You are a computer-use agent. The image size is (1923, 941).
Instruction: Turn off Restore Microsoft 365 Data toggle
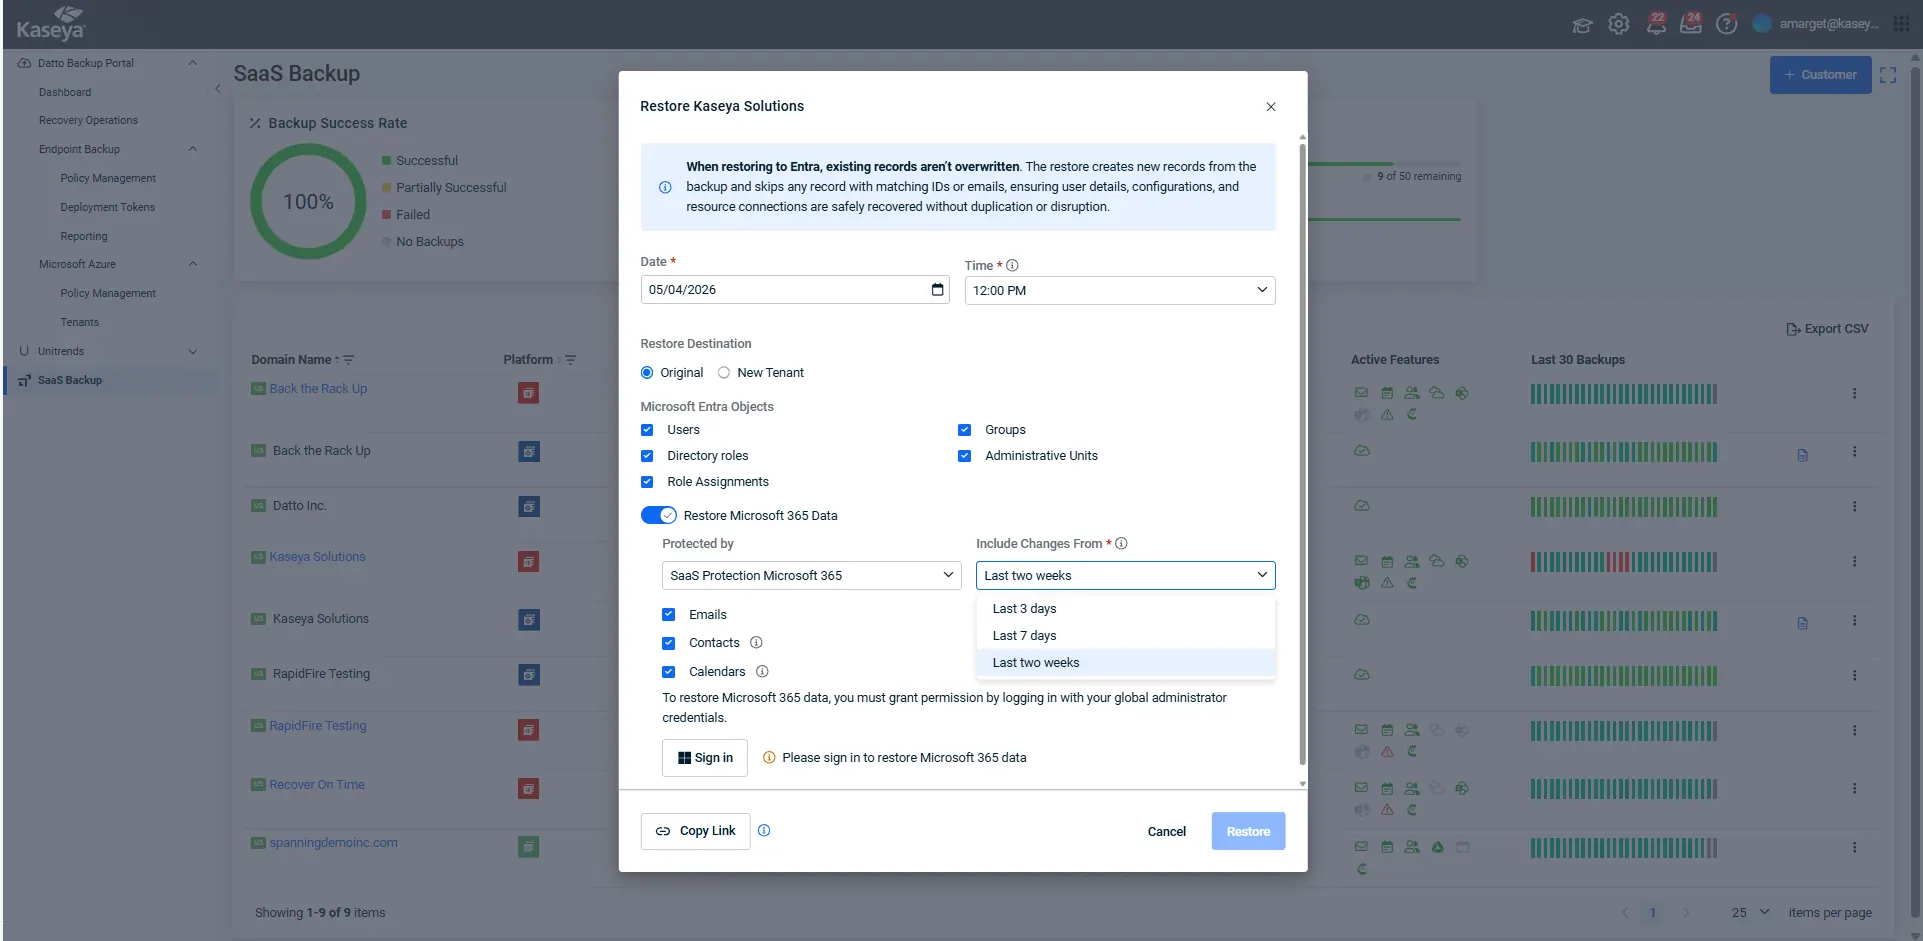(659, 516)
